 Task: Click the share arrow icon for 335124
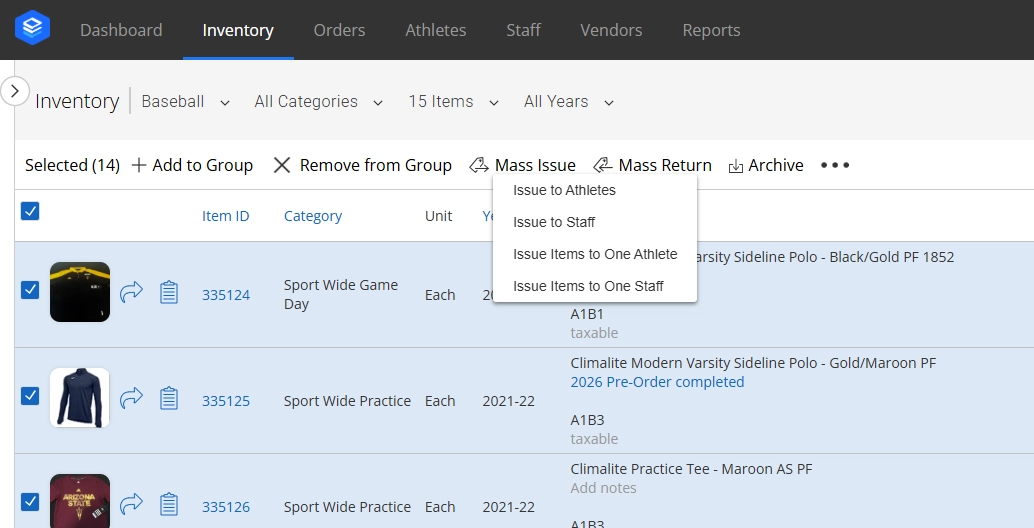click(131, 291)
